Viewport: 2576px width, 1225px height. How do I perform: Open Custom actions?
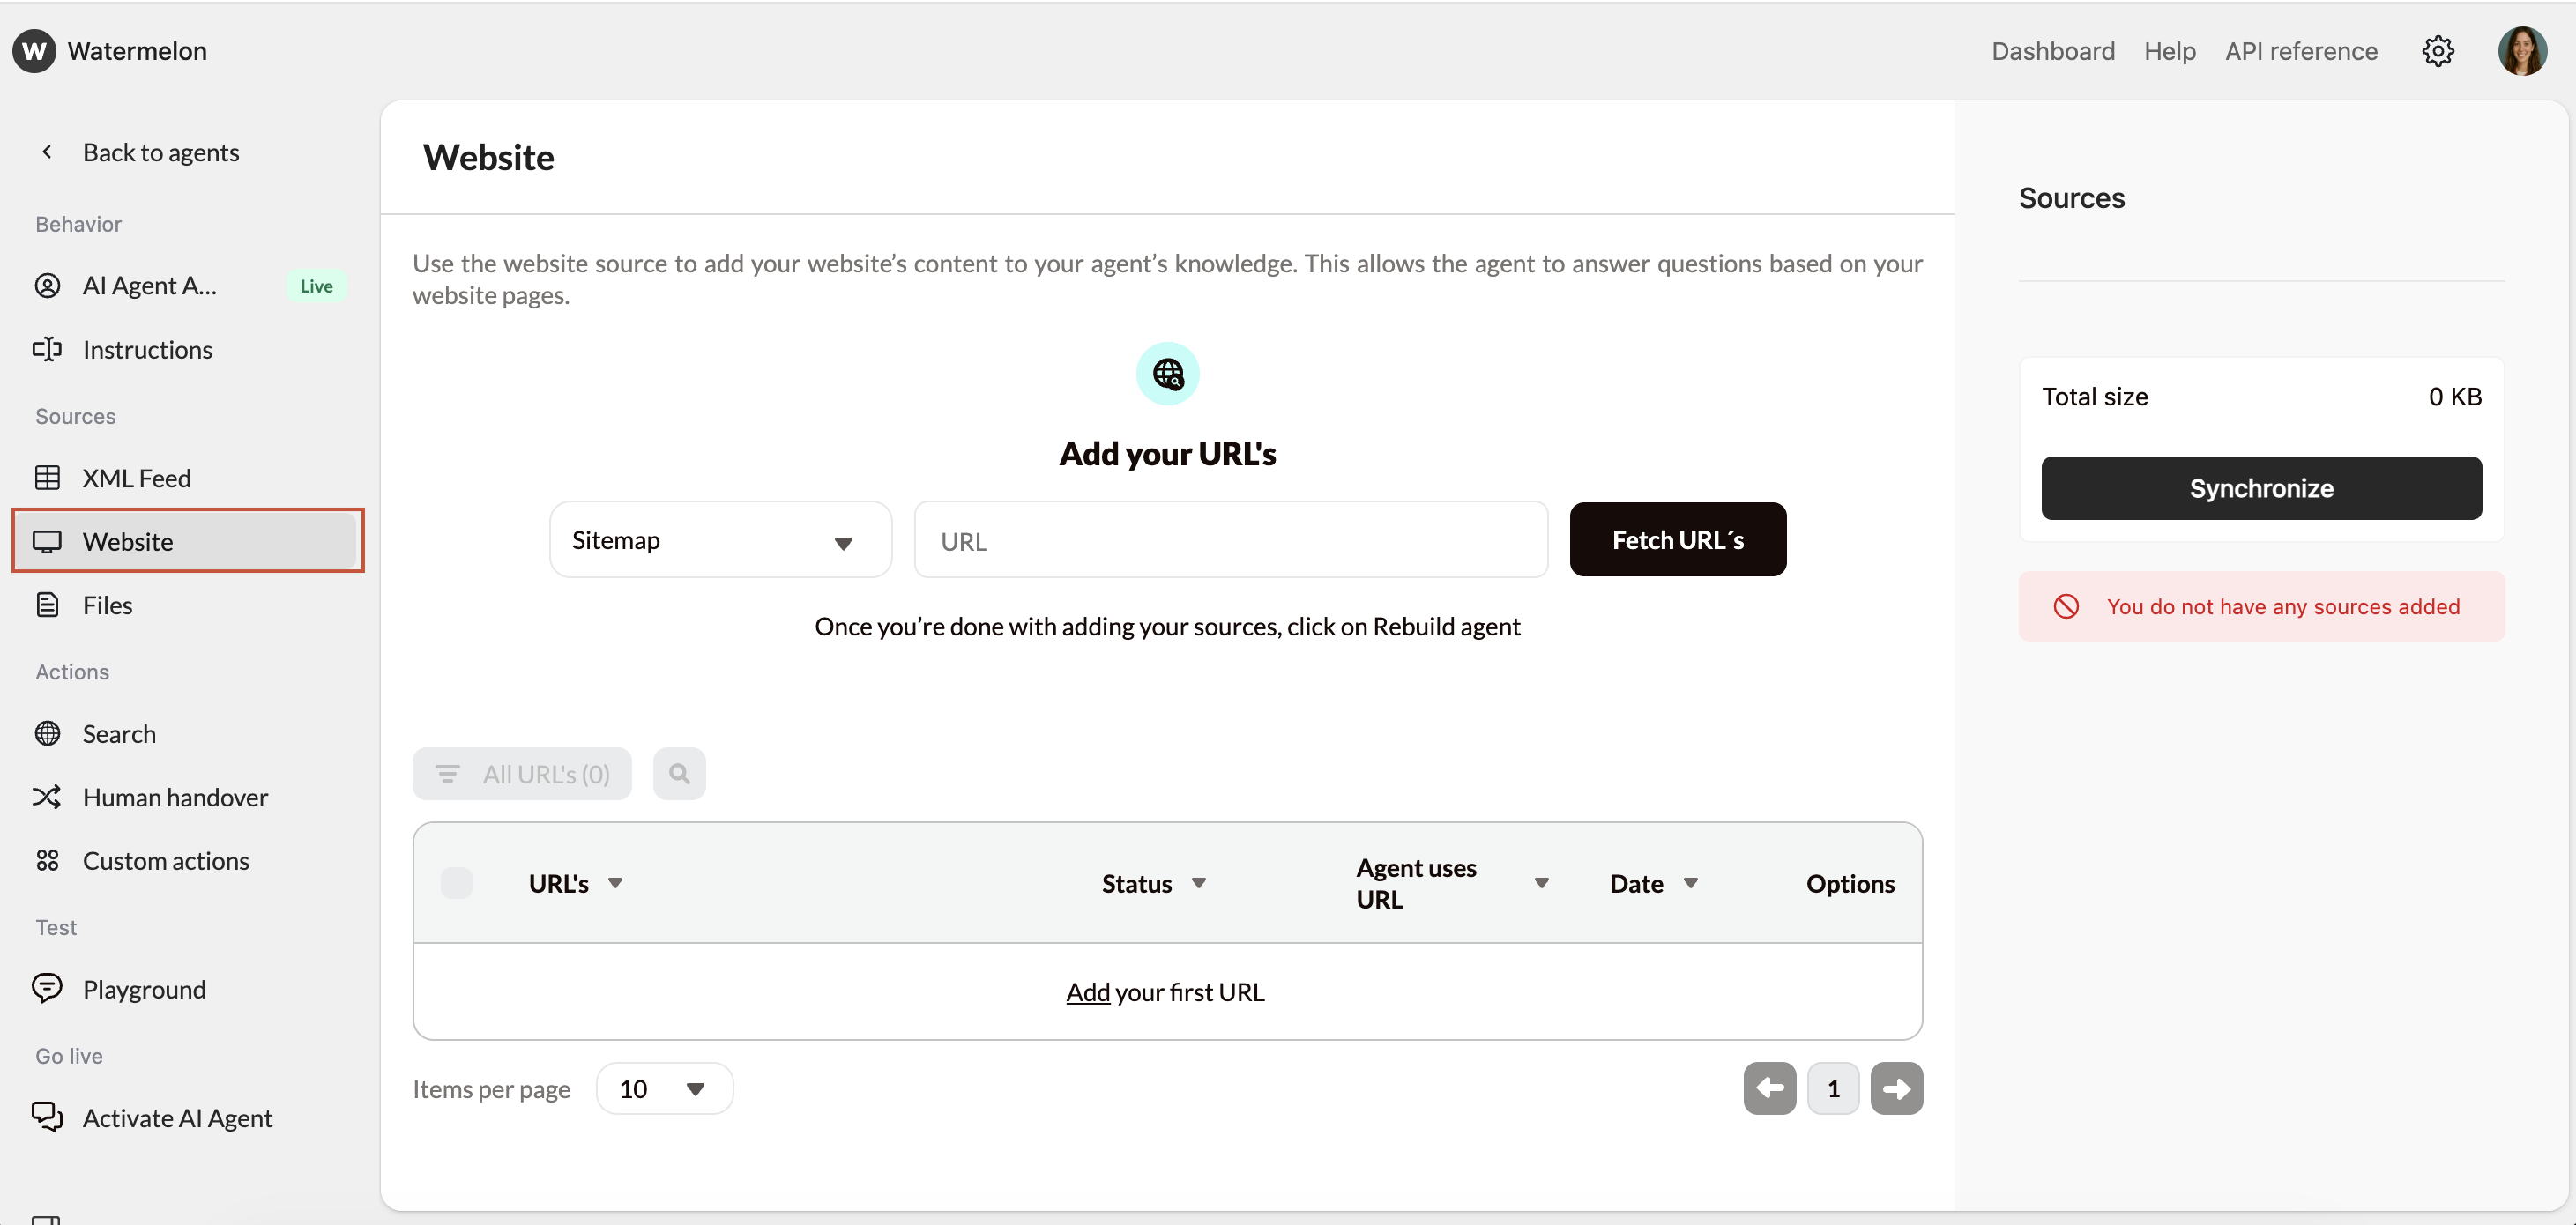click(165, 860)
